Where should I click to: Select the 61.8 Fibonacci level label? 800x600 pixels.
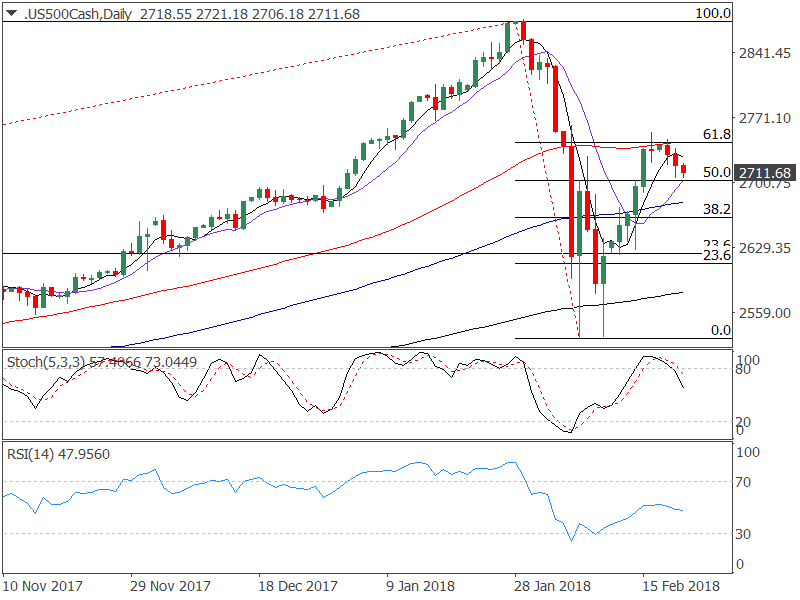[716, 134]
